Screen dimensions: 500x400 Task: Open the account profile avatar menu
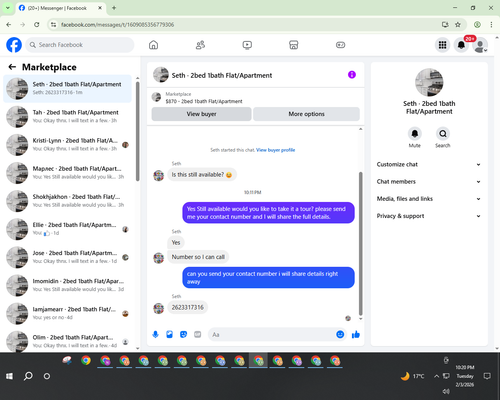tap(480, 45)
